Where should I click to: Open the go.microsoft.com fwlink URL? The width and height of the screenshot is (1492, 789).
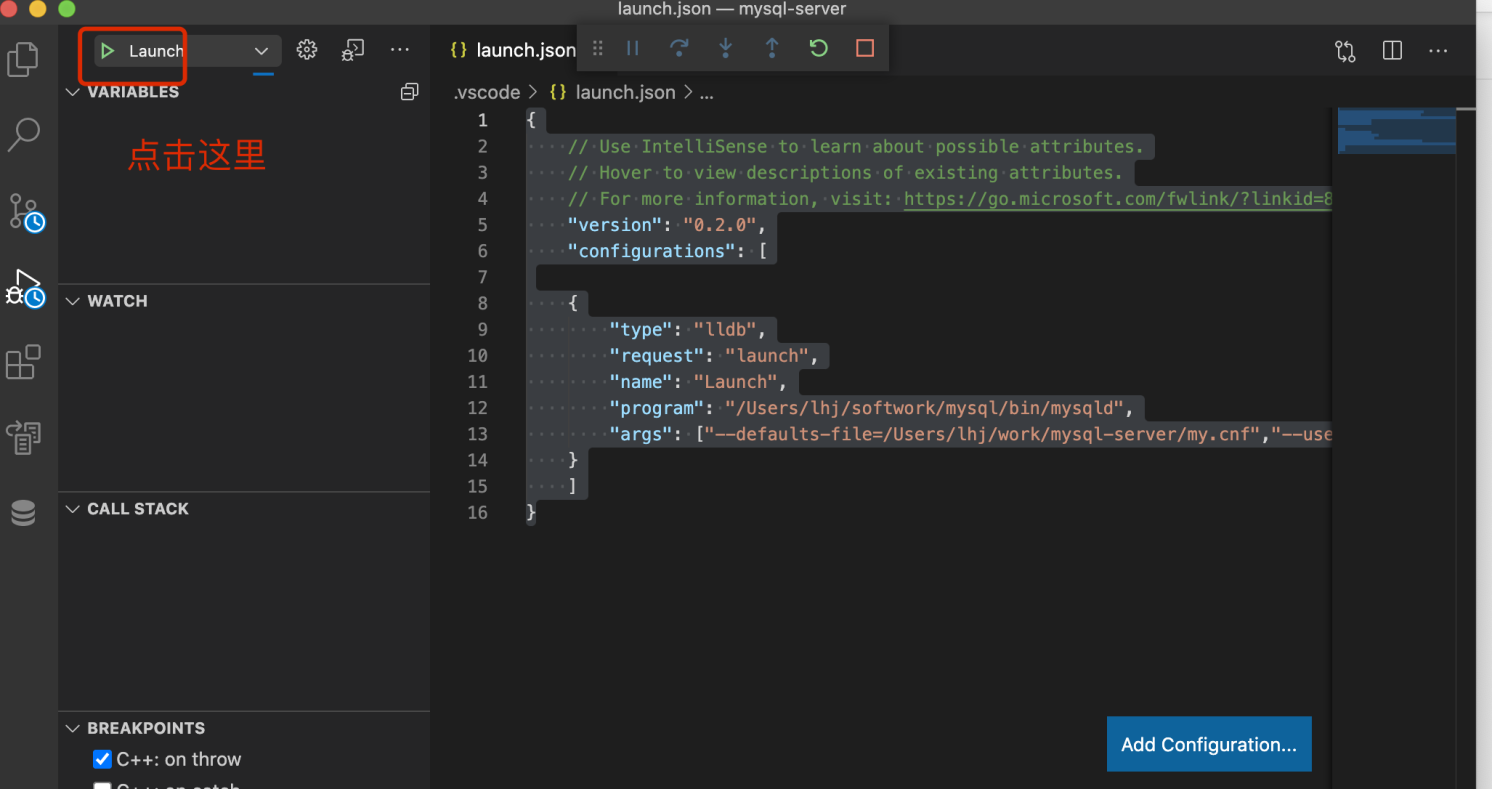coord(1118,199)
